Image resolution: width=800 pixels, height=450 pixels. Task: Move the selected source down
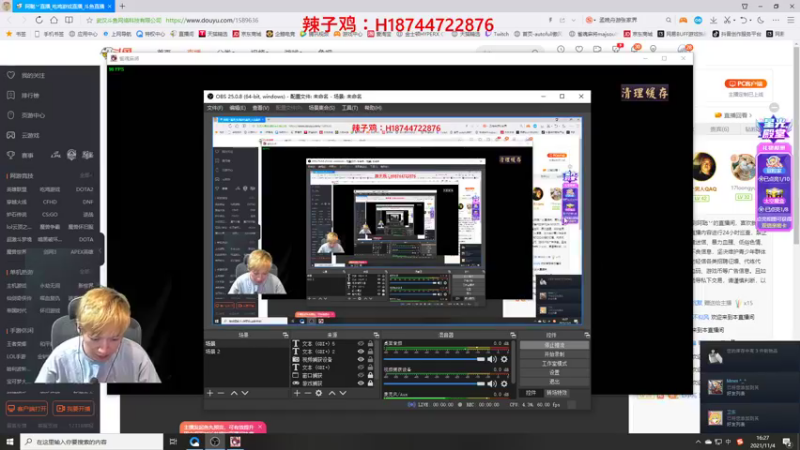pos(343,393)
